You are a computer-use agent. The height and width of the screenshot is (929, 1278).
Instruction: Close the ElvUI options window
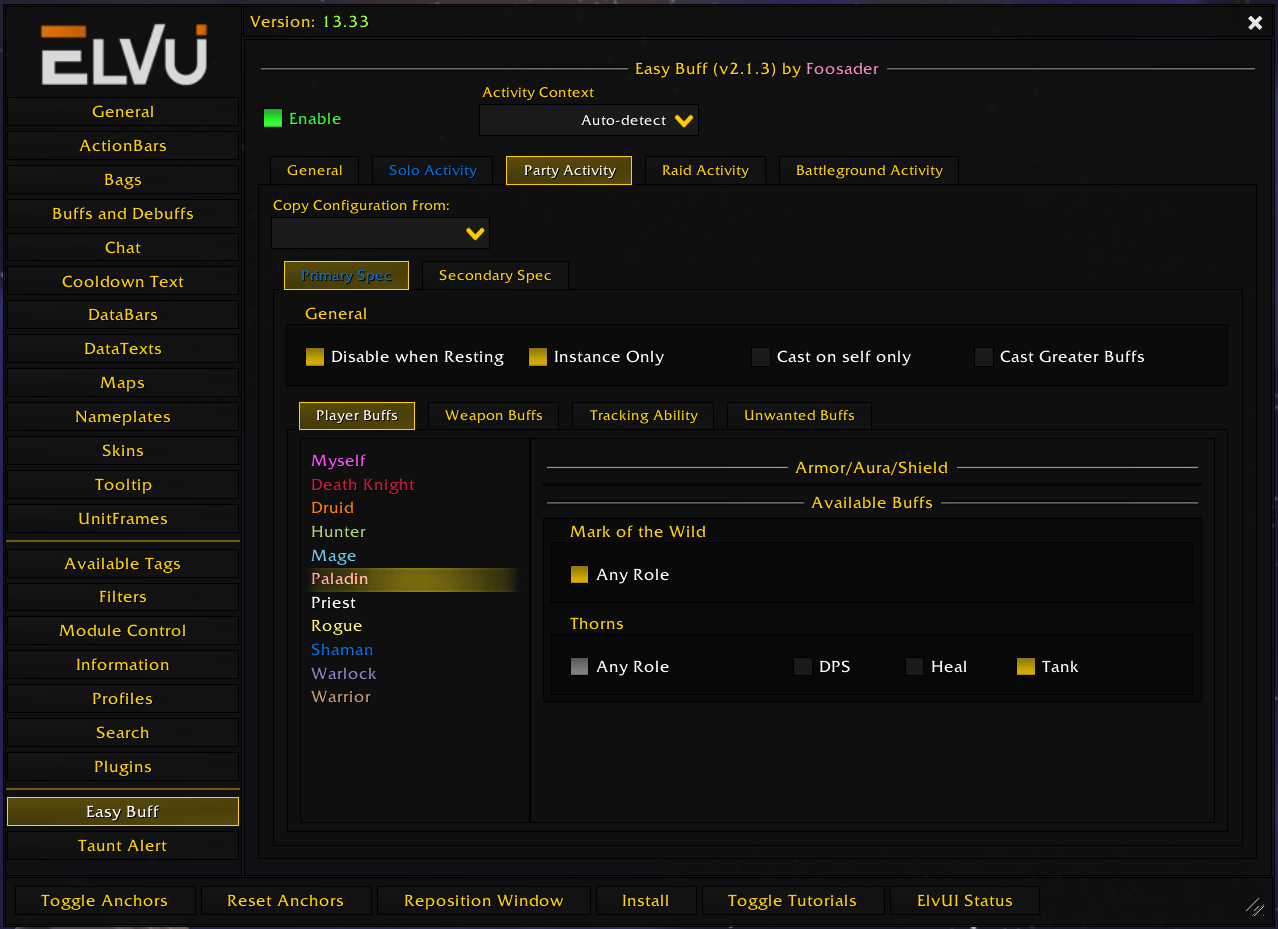tap(1255, 23)
